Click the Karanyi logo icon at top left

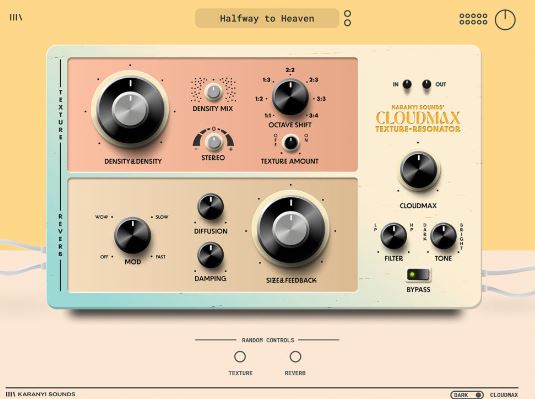point(16,17)
